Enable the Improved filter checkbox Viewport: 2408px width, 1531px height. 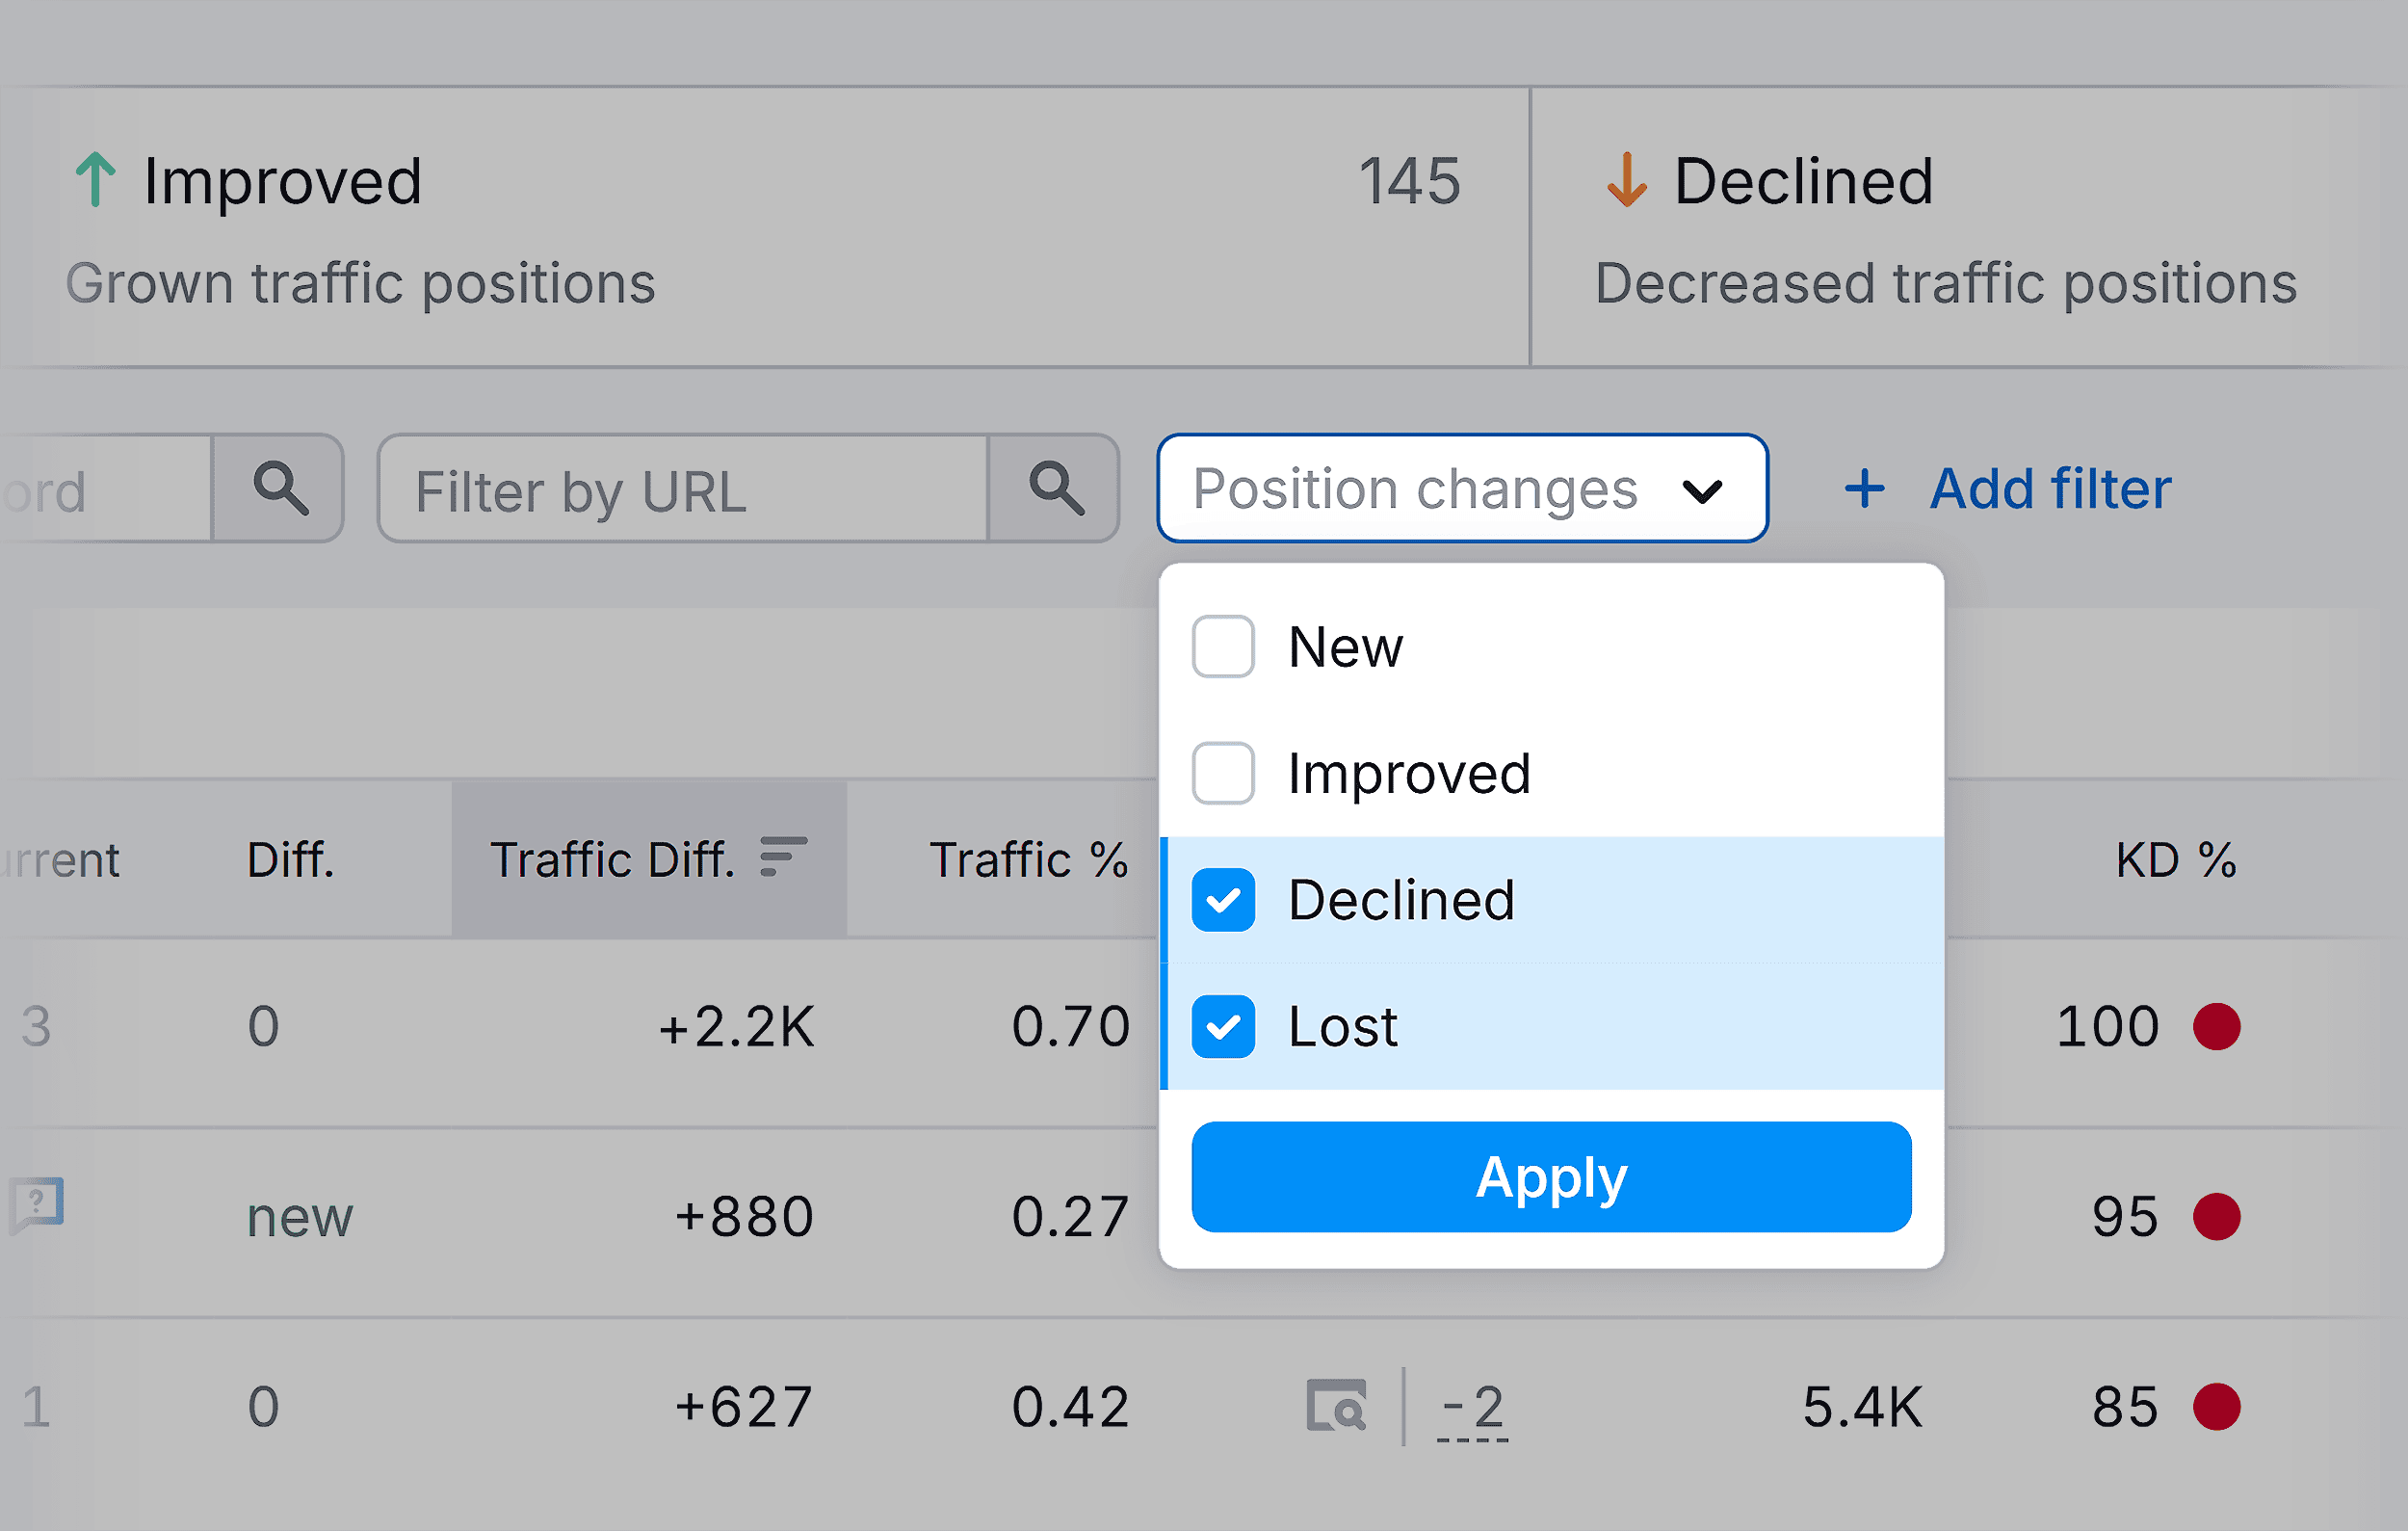1222,773
